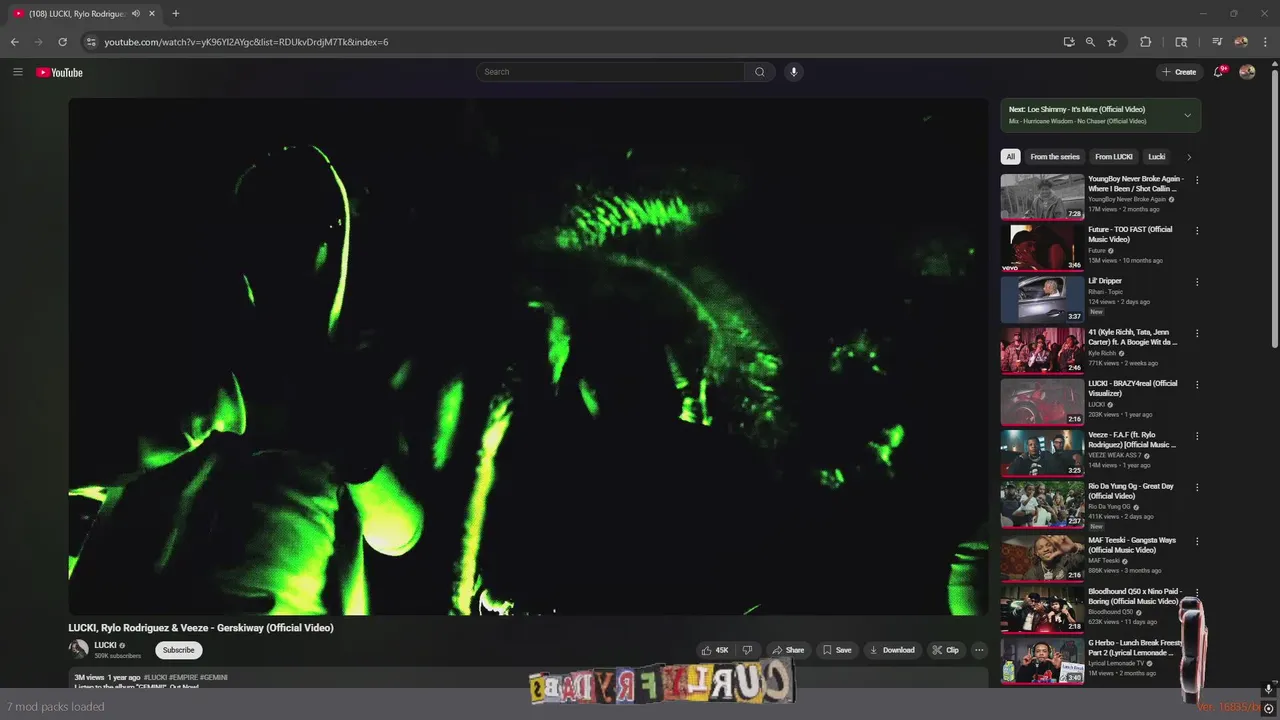Focus the YouTube search field
The width and height of the screenshot is (1280, 720).
pyautogui.click(x=610, y=72)
